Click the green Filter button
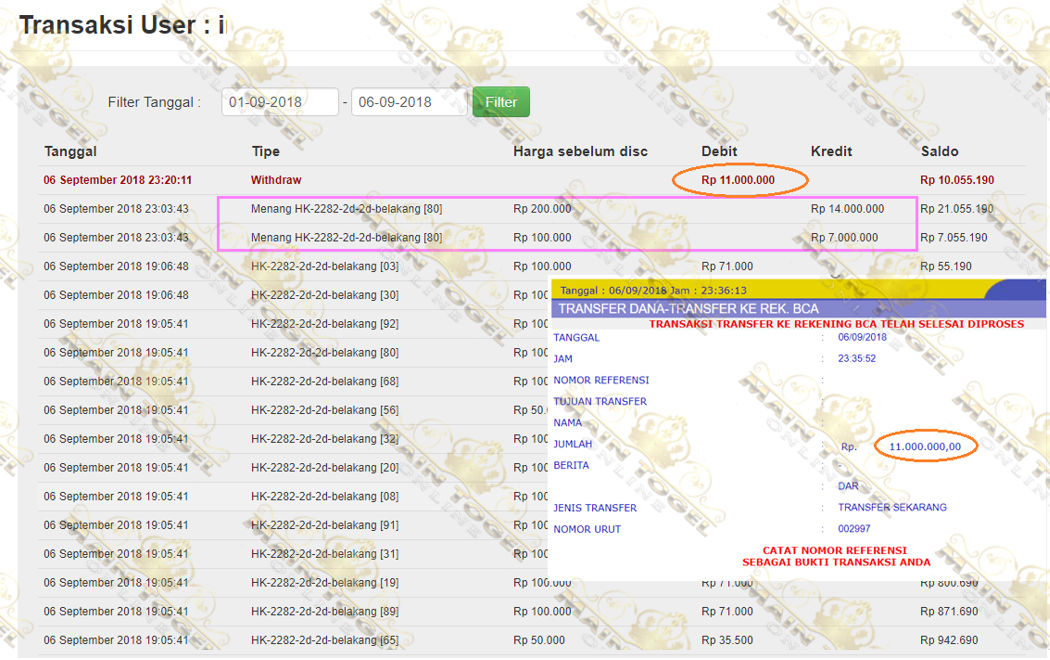 click(x=501, y=102)
